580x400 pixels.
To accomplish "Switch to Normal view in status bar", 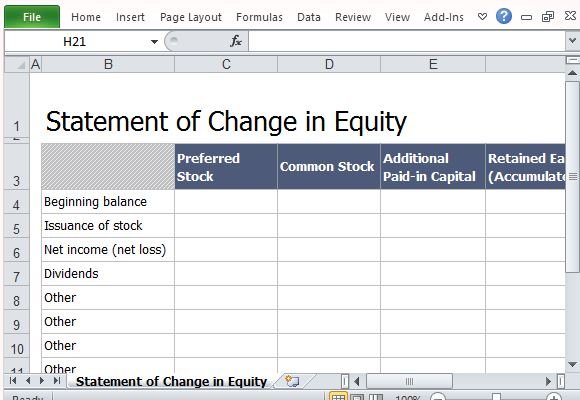I will tap(337, 397).
